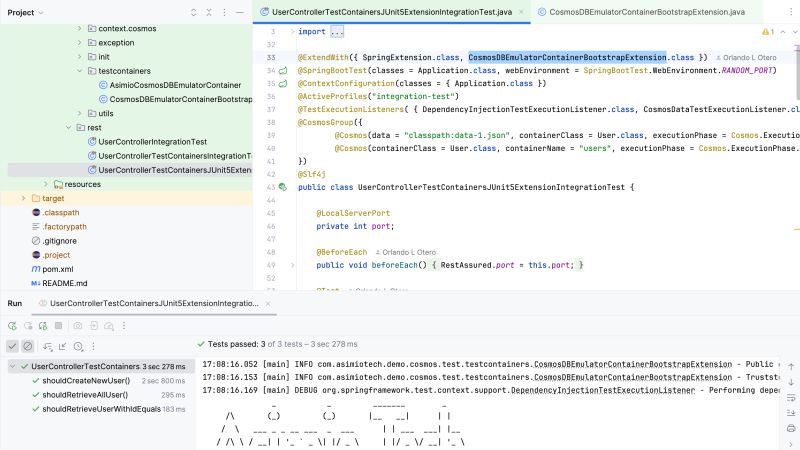Collapse the rest package

[68, 128]
